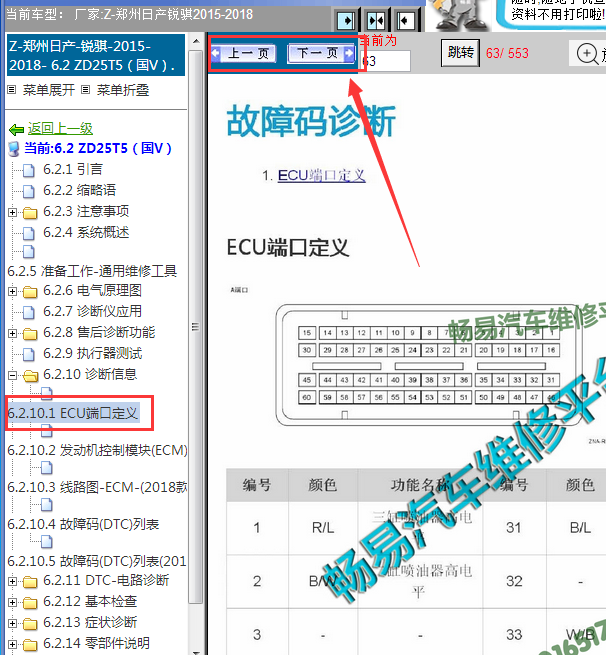Go to previous page with 上一页 button
The height and width of the screenshot is (655, 606).
[244, 53]
